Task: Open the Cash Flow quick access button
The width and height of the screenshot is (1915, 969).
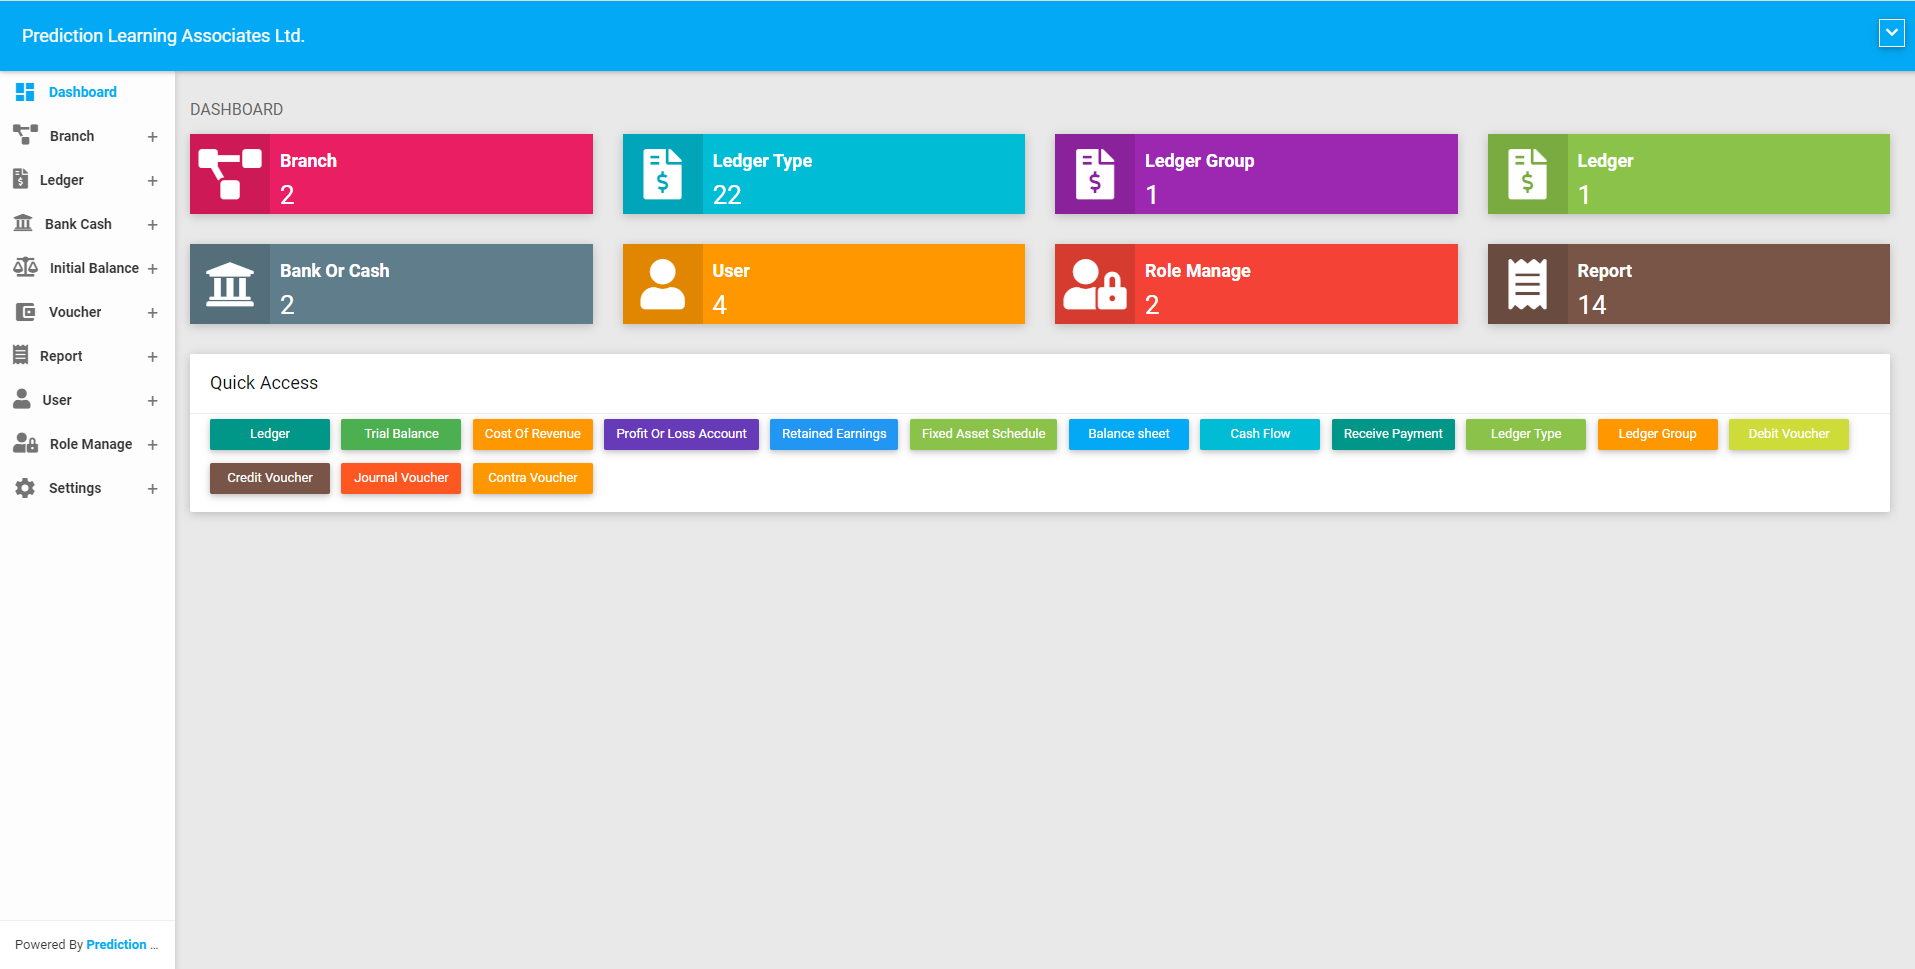Action: pos(1260,434)
